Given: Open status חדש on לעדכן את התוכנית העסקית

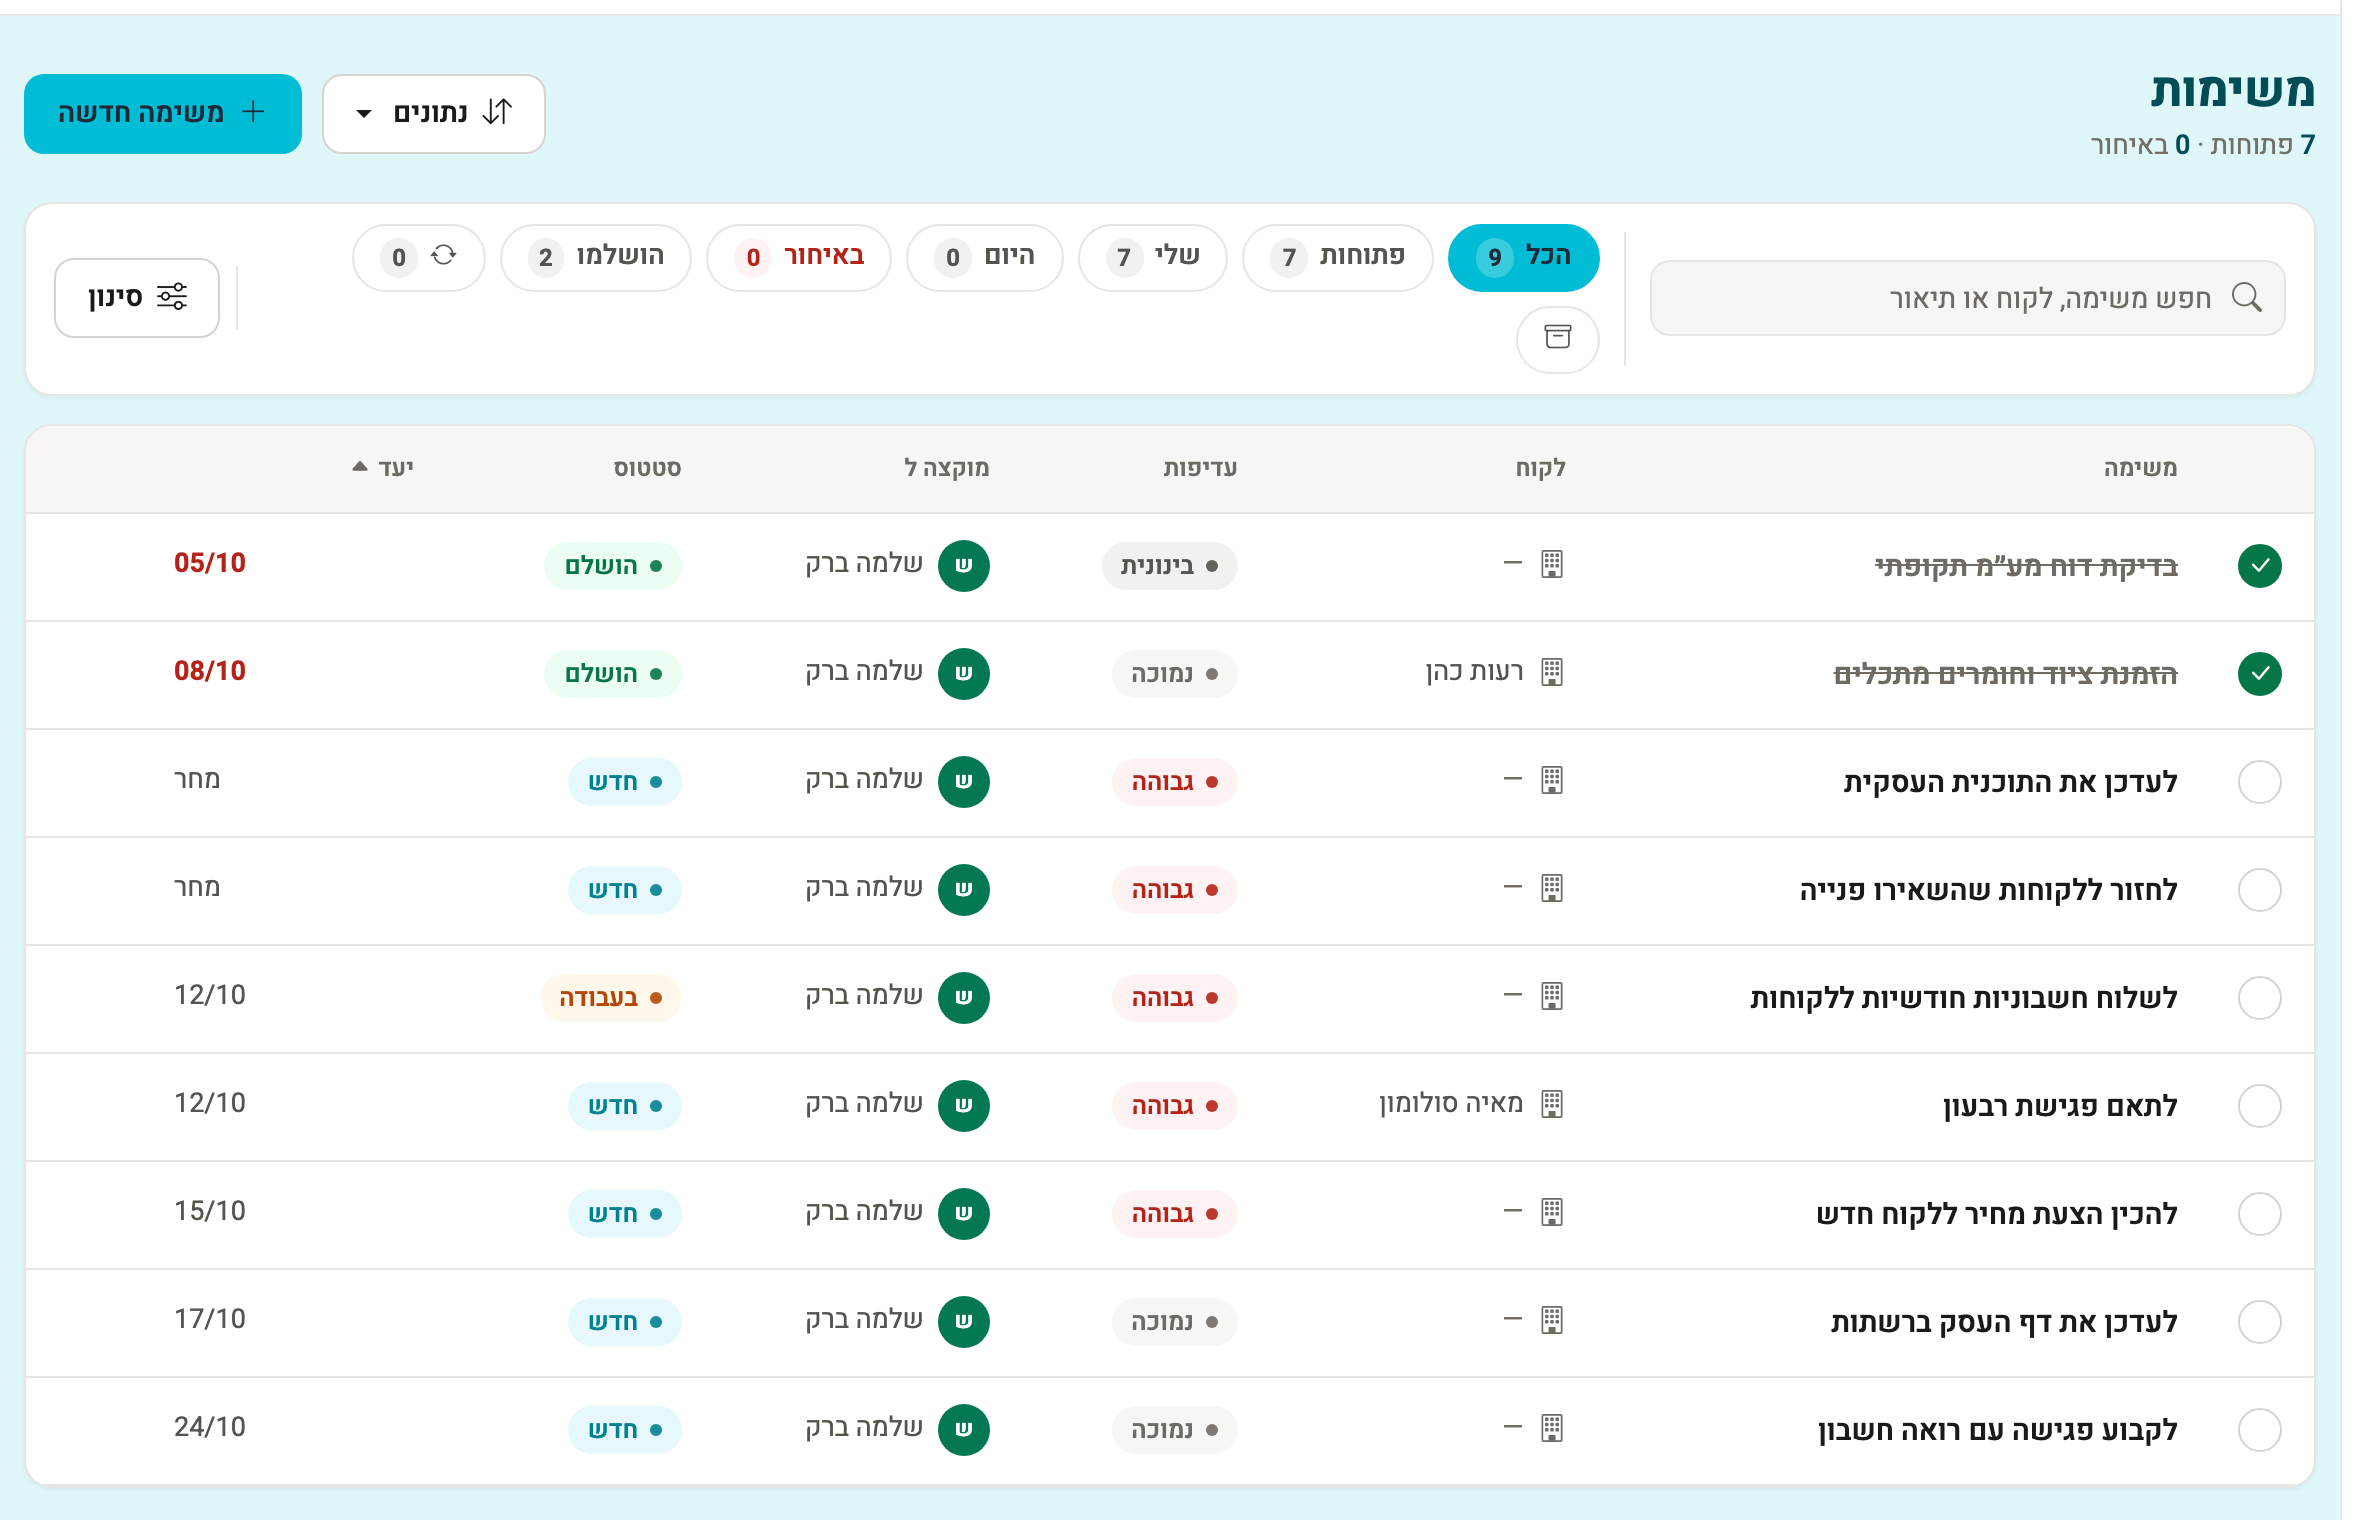Looking at the screenshot, I should coord(624,782).
